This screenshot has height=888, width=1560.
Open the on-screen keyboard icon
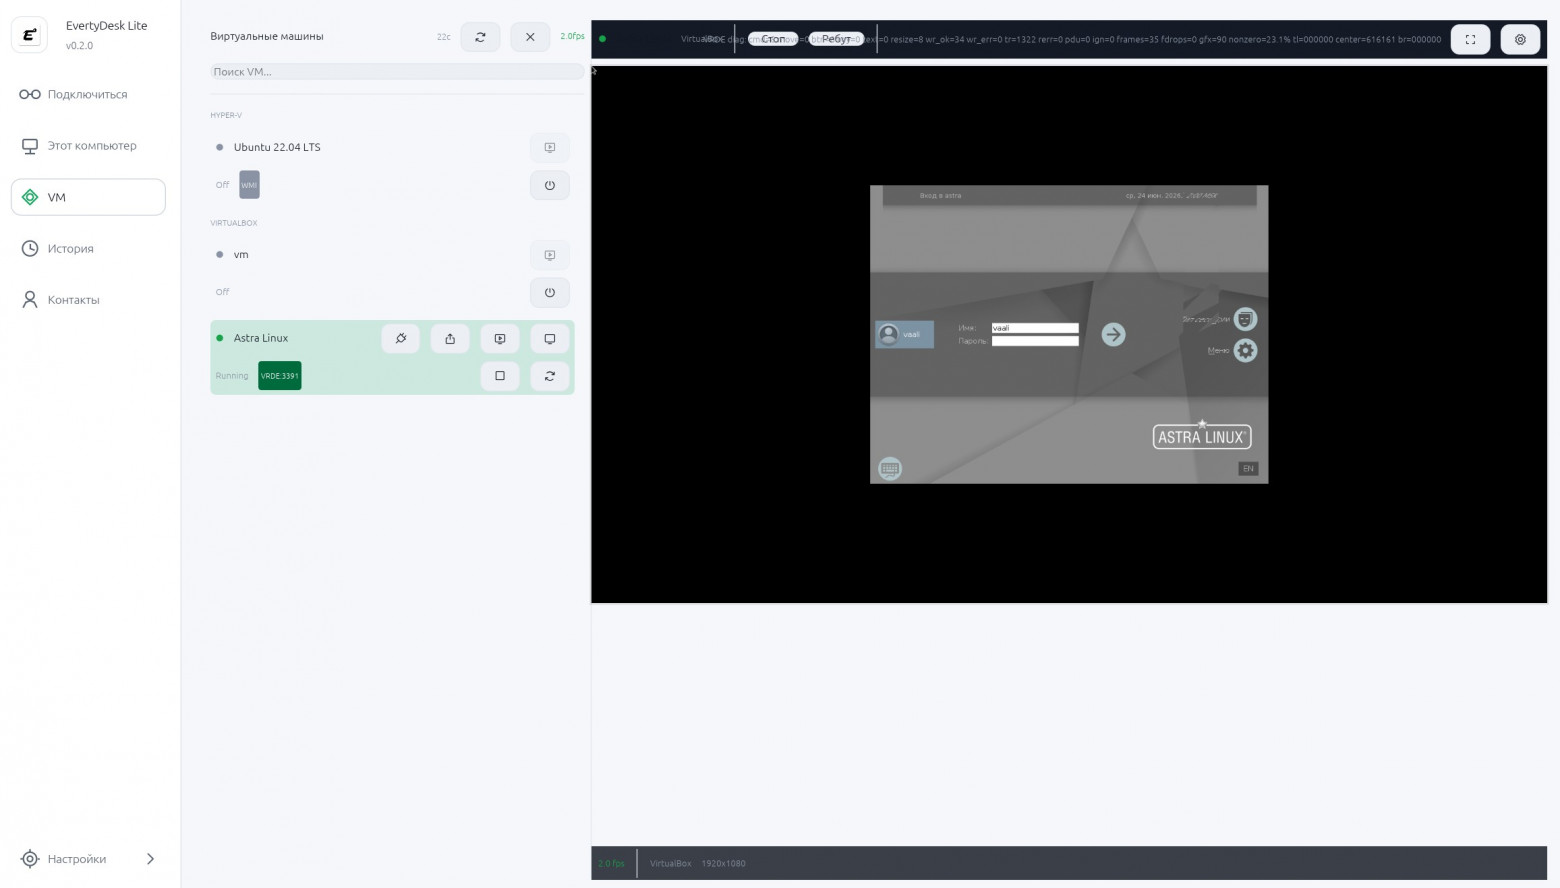890,468
